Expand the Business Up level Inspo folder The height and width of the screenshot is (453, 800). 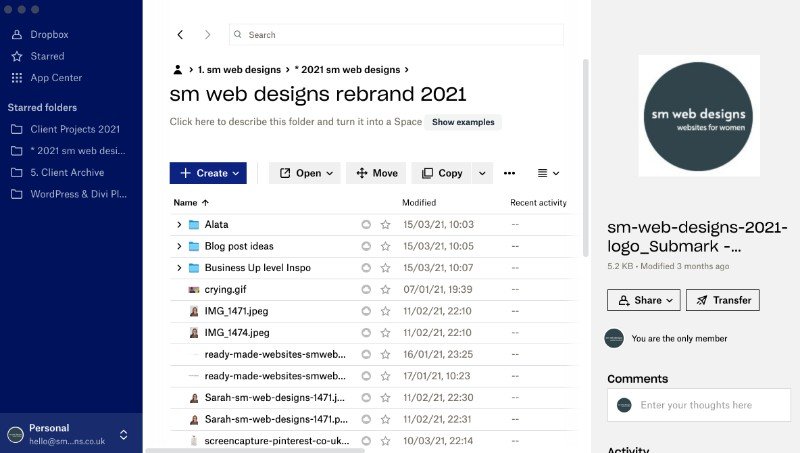(x=179, y=267)
